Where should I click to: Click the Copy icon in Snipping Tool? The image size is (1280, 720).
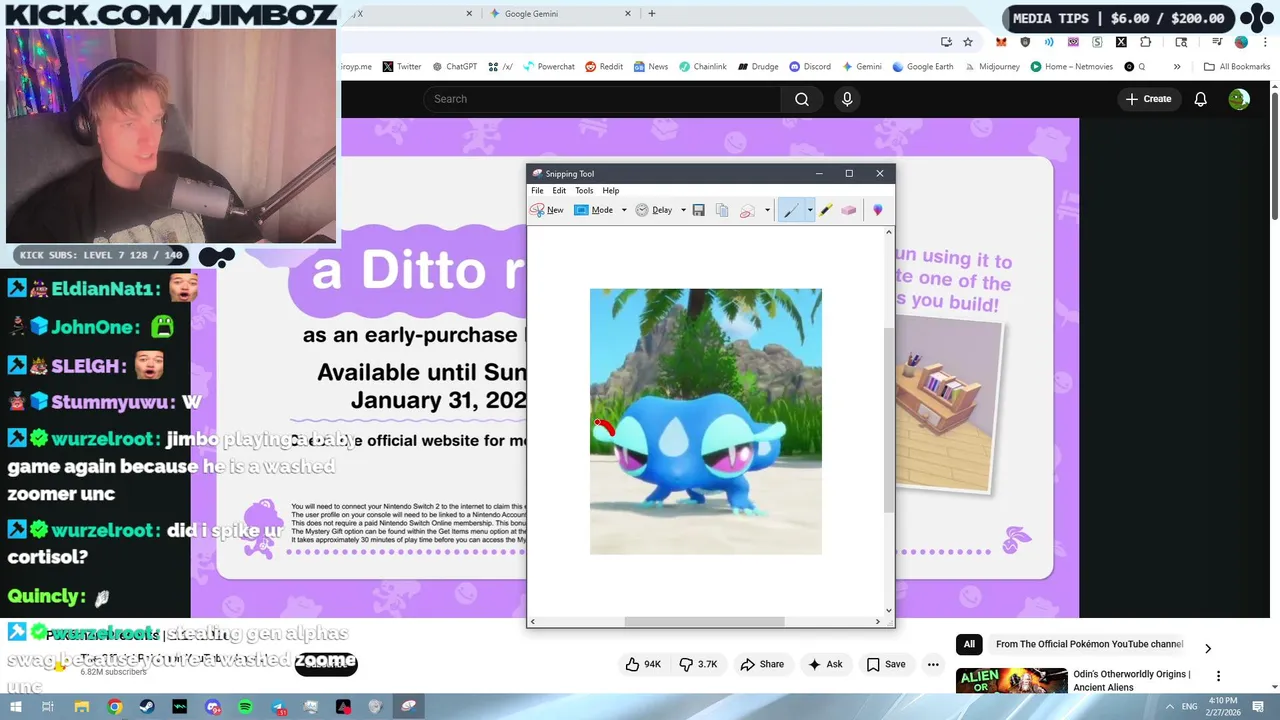[x=722, y=210]
